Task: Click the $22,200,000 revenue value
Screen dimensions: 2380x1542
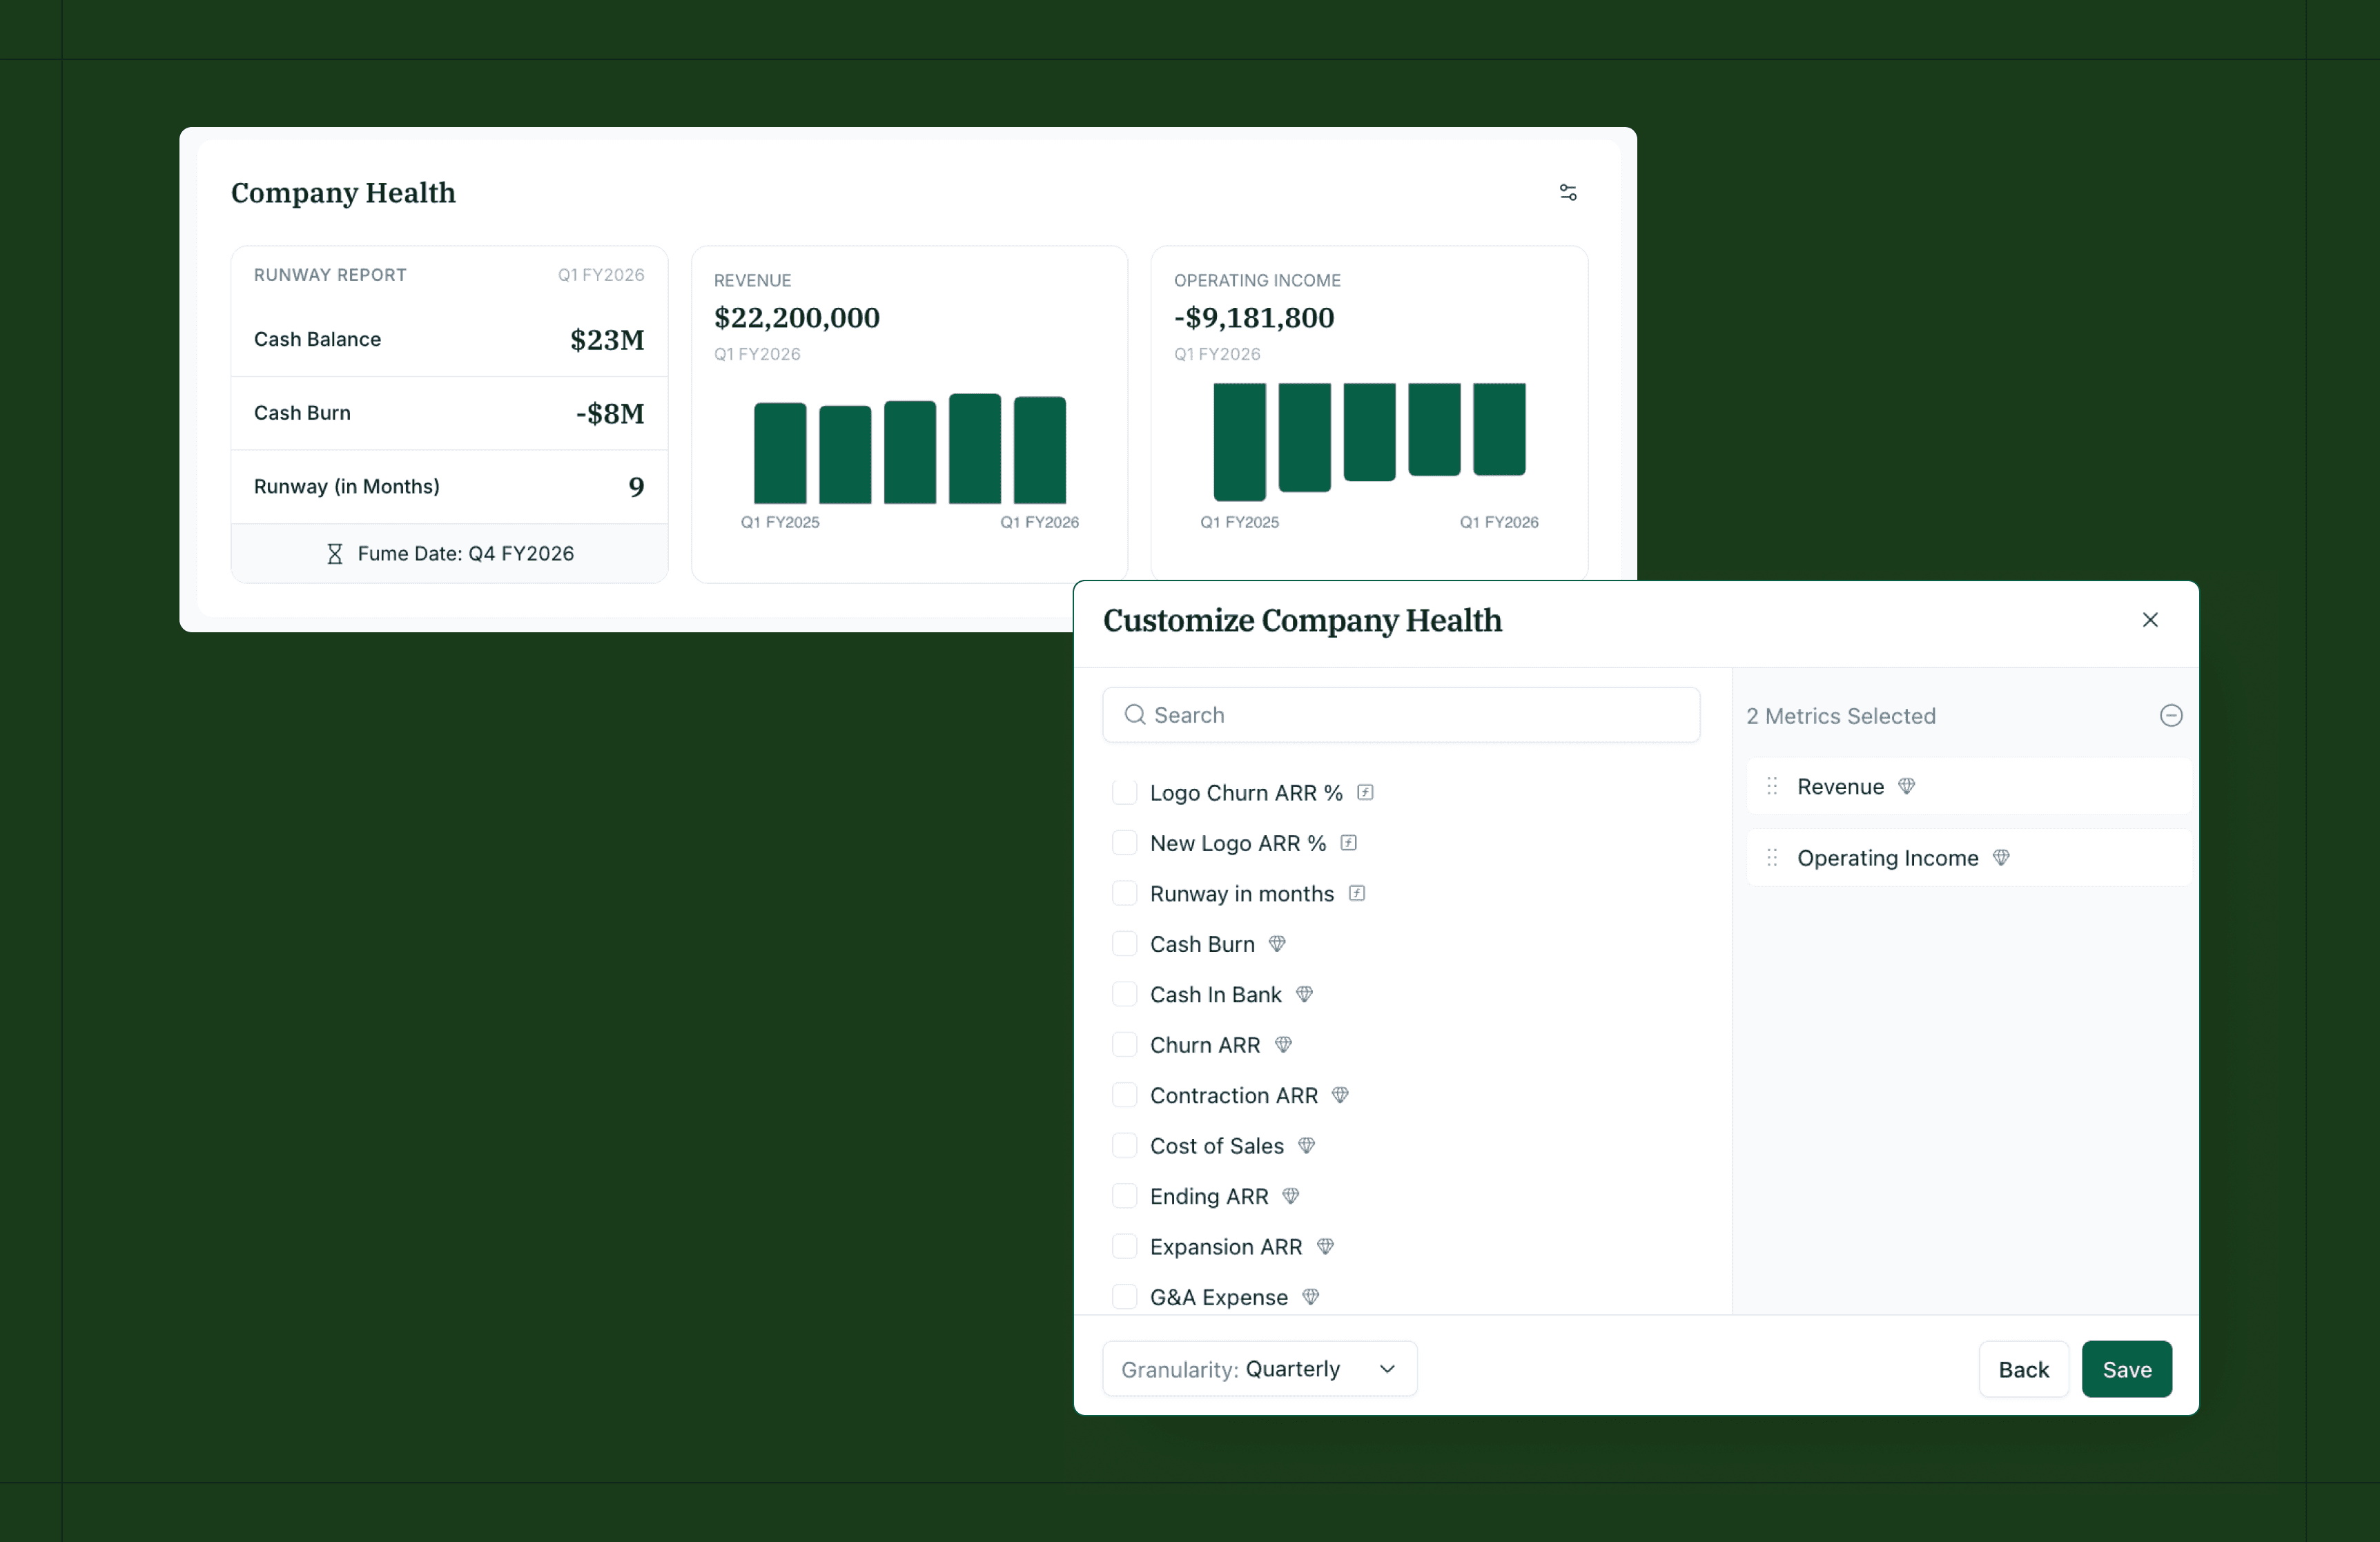Action: pos(796,318)
